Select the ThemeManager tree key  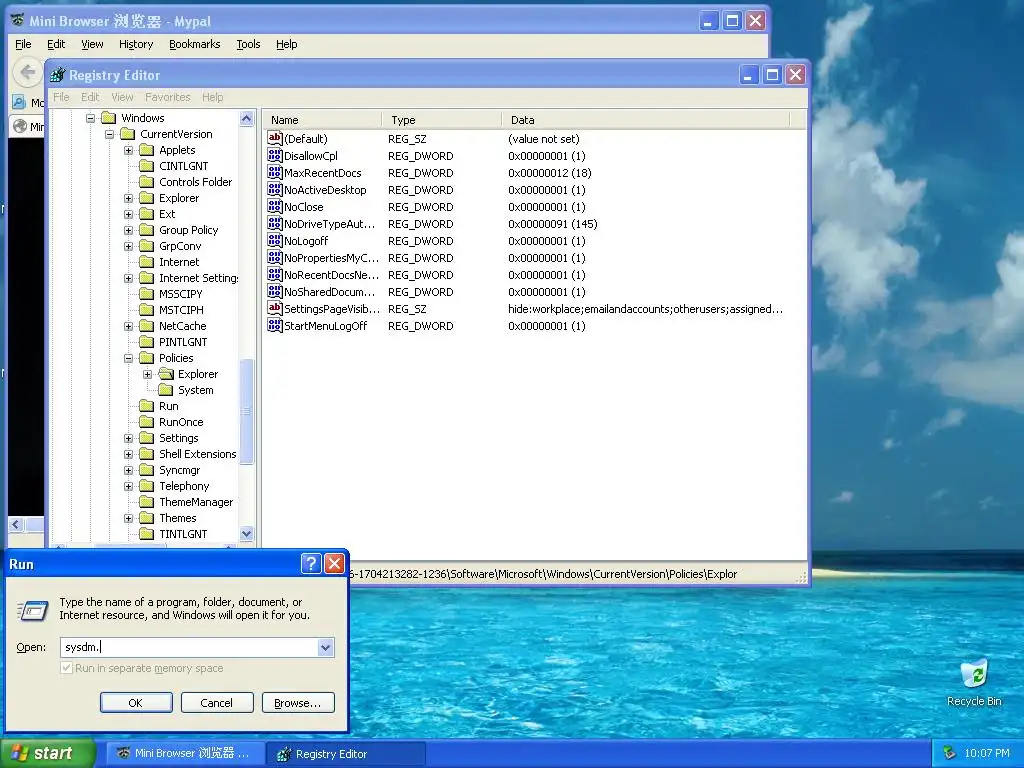point(196,502)
